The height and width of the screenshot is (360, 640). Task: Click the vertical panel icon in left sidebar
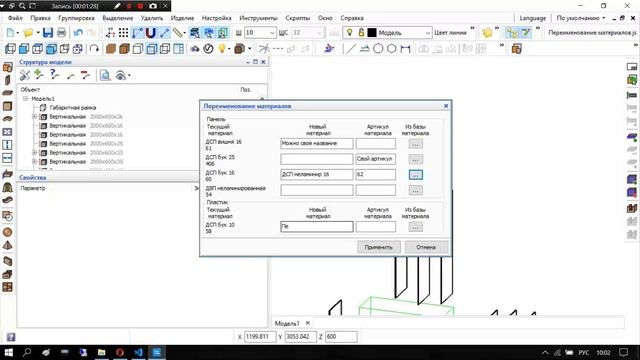7,80
